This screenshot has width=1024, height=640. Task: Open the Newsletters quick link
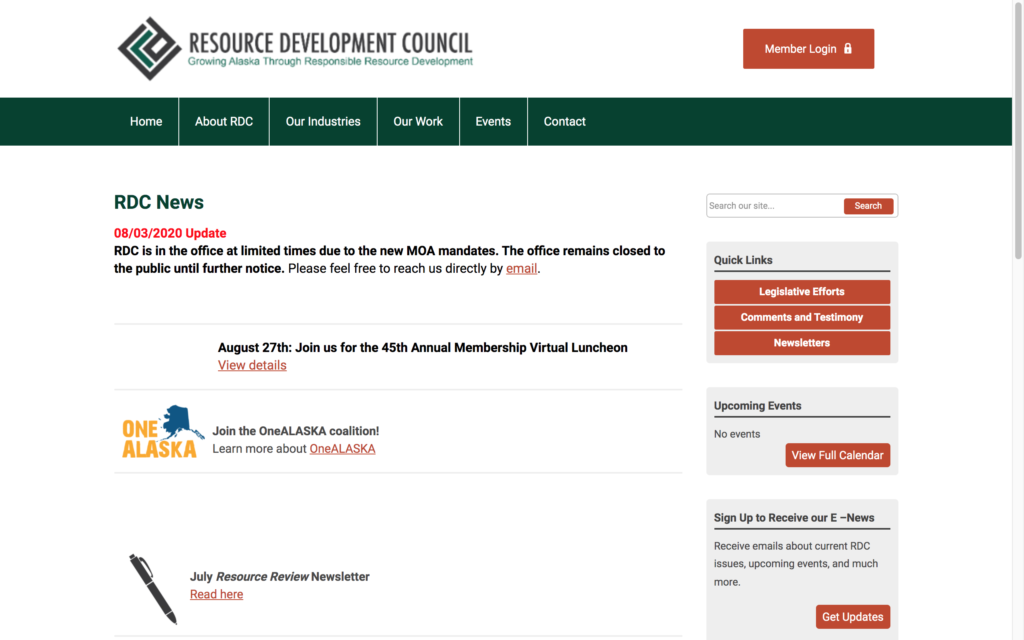[802, 343]
